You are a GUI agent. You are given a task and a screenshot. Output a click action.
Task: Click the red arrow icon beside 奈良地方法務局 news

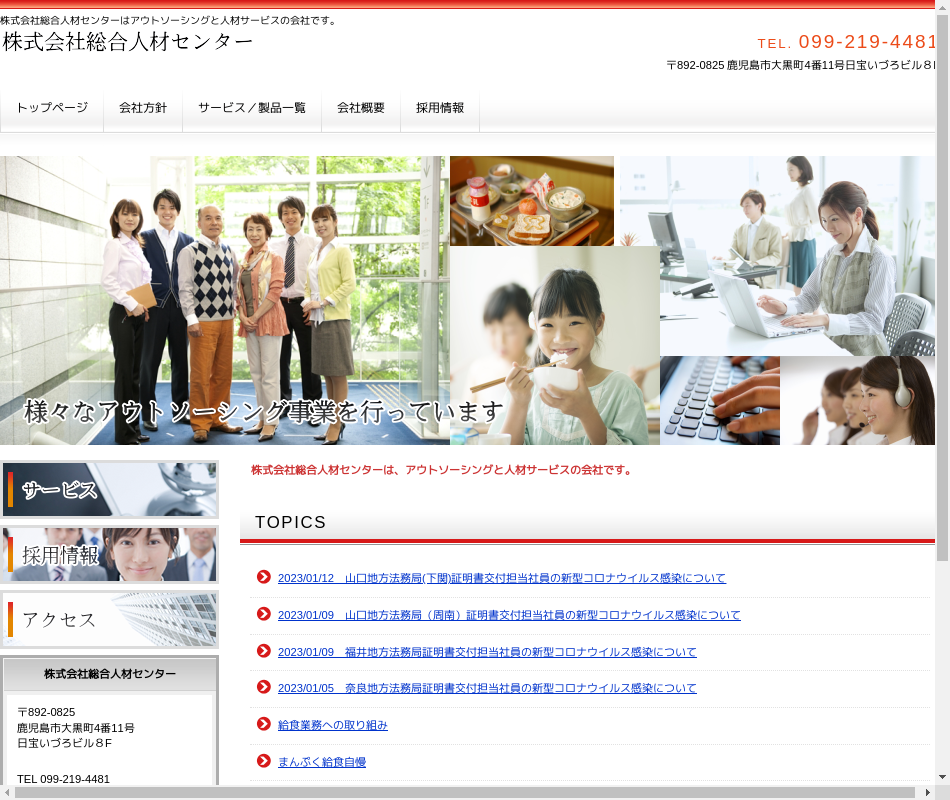264,687
